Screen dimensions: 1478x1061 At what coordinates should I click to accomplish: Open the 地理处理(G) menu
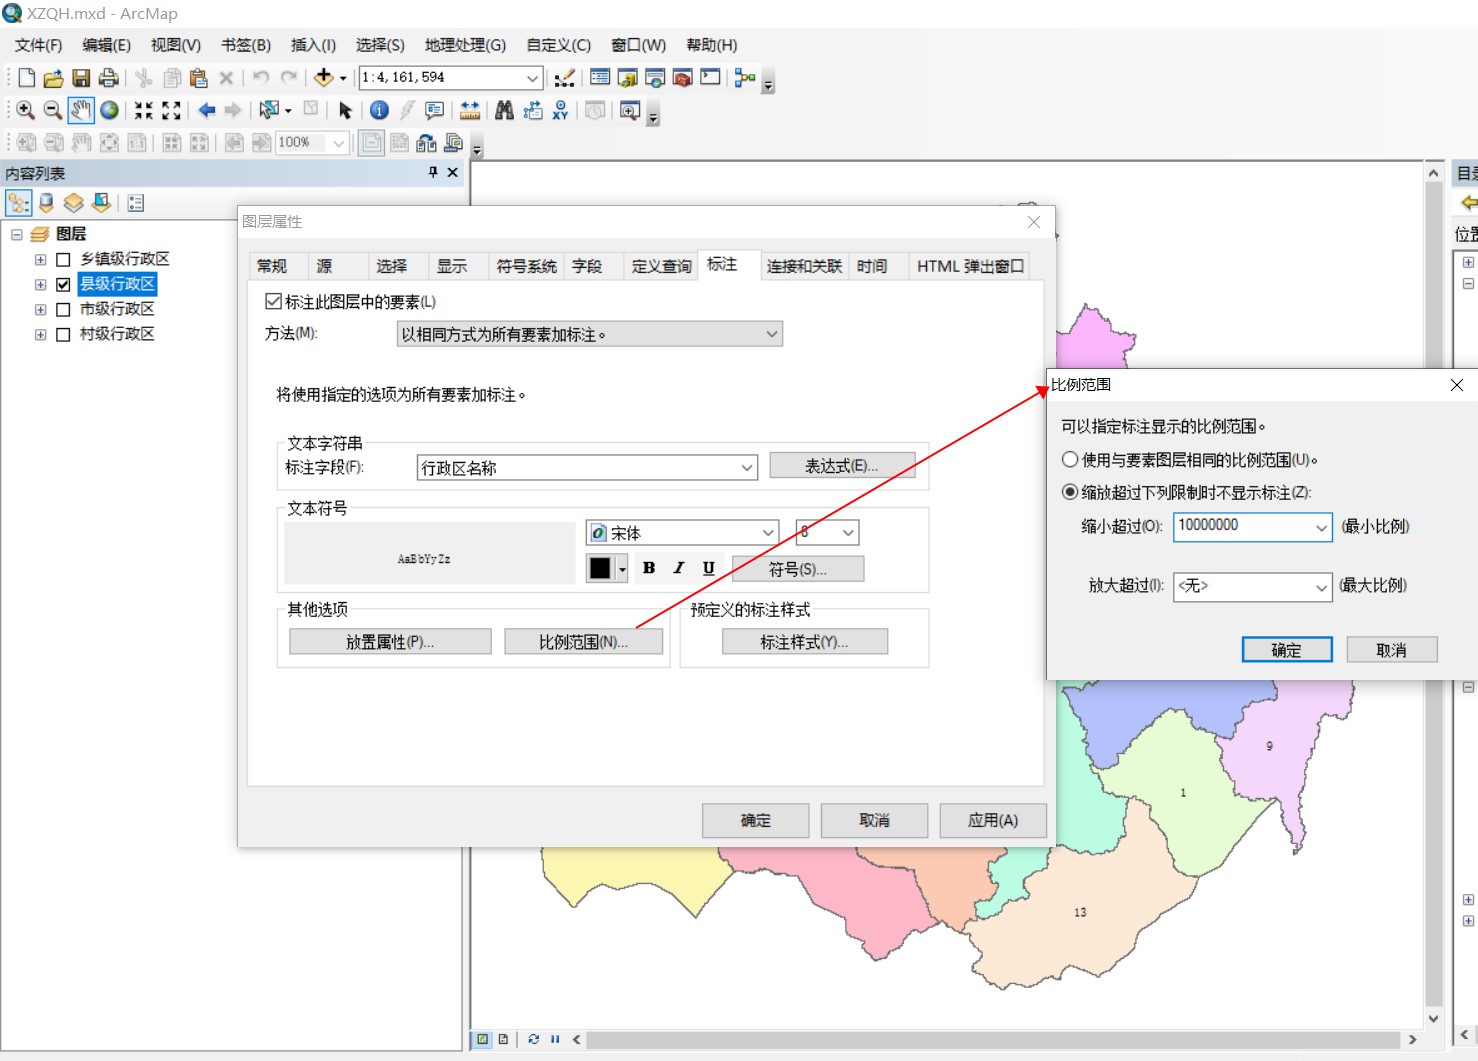coord(464,44)
